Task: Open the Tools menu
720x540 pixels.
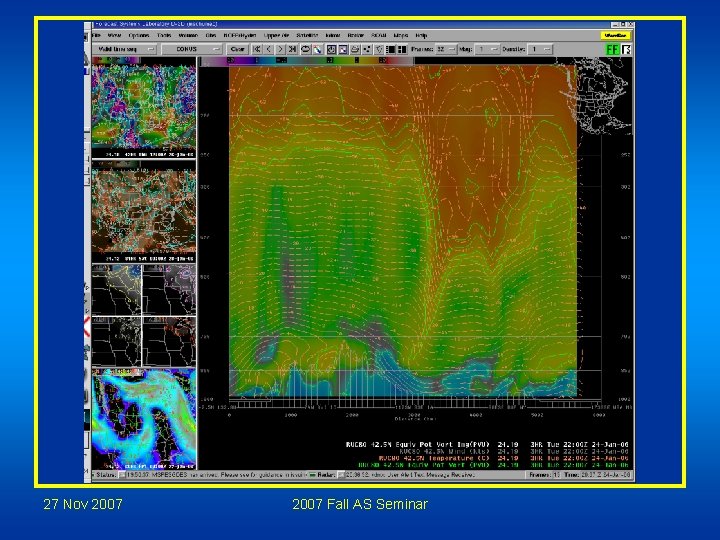Action: (x=164, y=35)
